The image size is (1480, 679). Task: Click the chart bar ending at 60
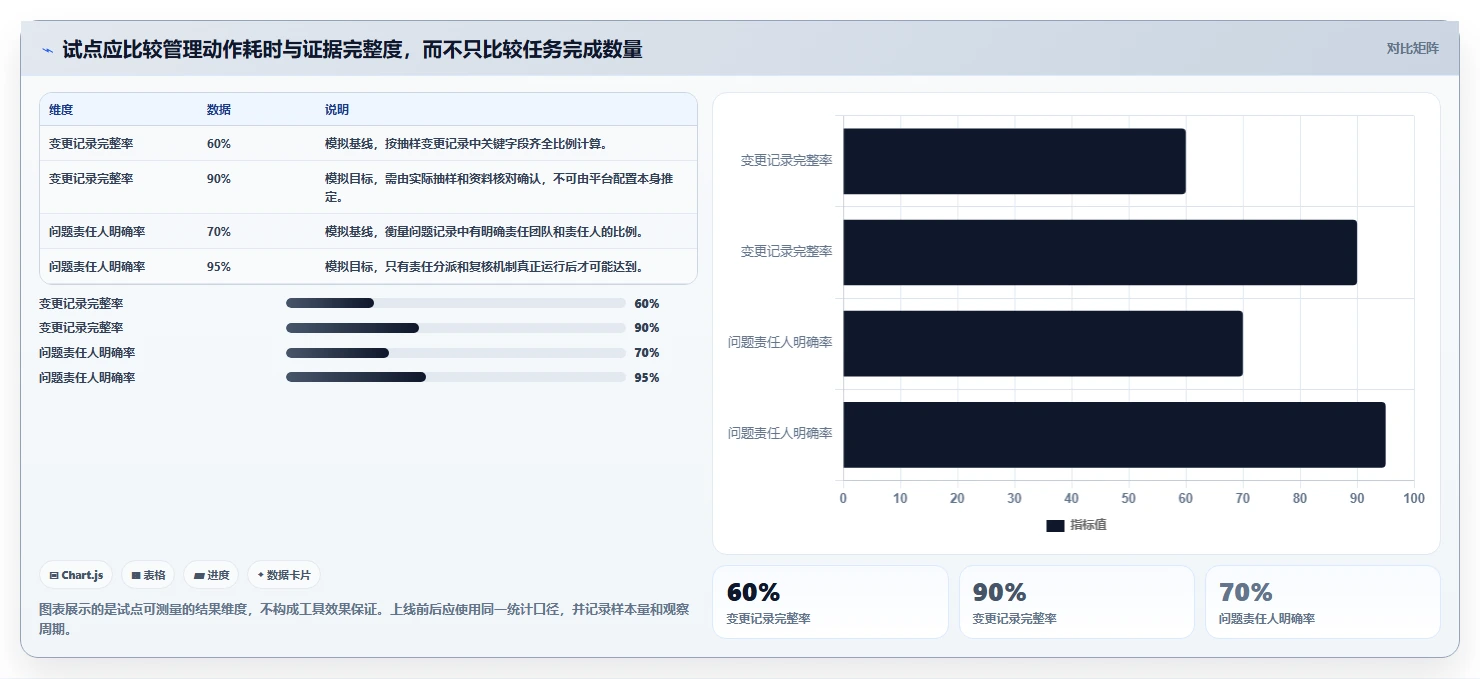pyautogui.click(x=1014, y=161)
